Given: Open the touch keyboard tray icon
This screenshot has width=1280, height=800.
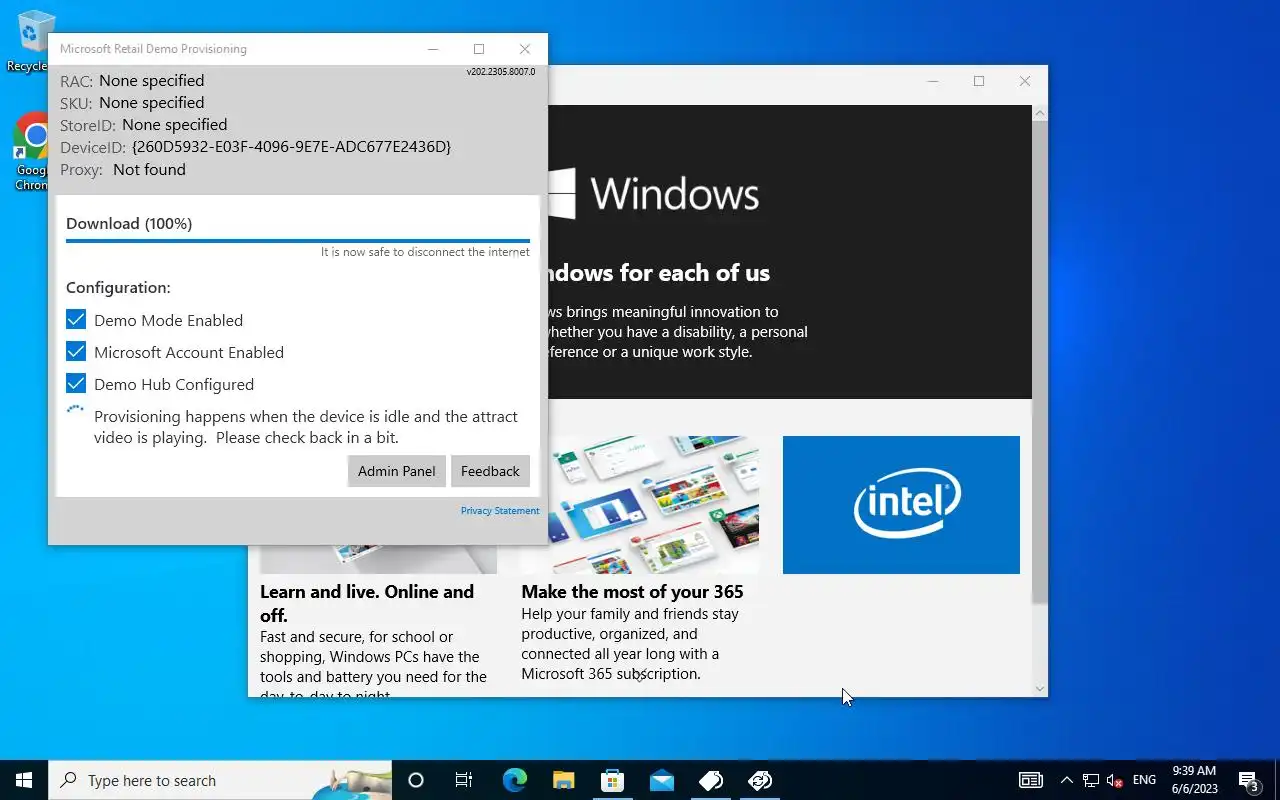Looking at the screenshot, I should pos(1030,780).
